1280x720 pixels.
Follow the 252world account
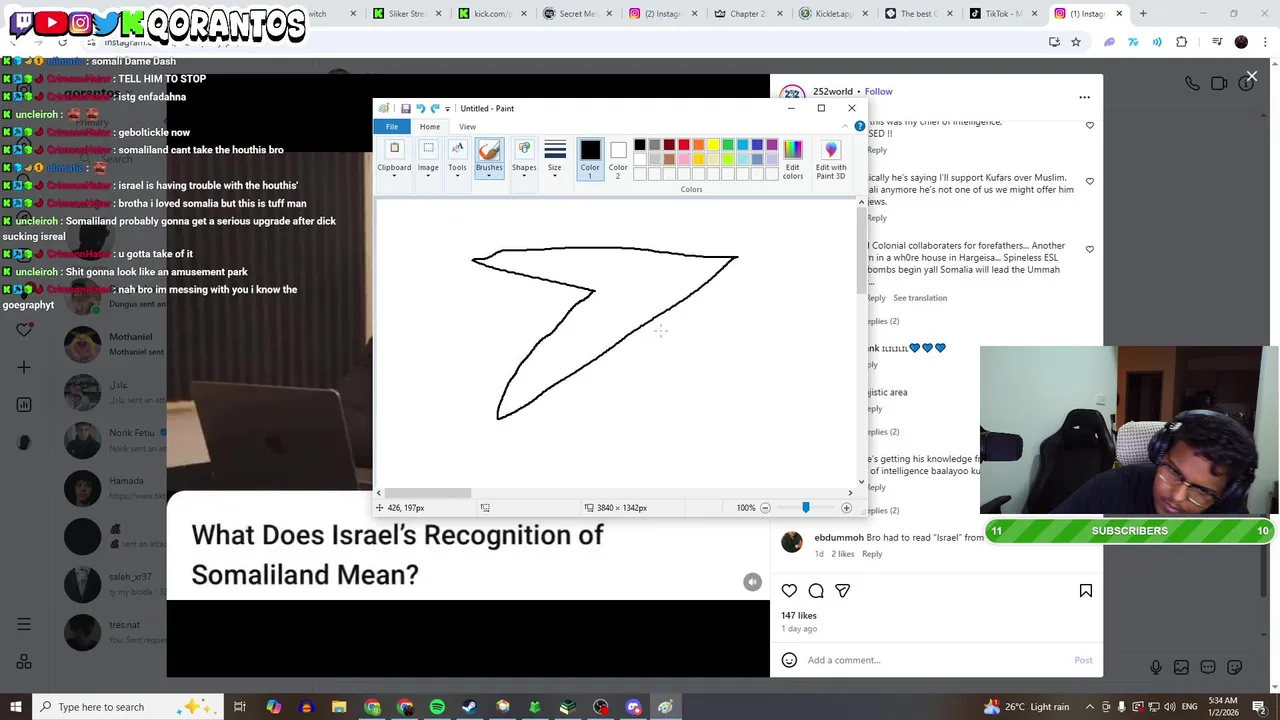click(x=879, y=92)
